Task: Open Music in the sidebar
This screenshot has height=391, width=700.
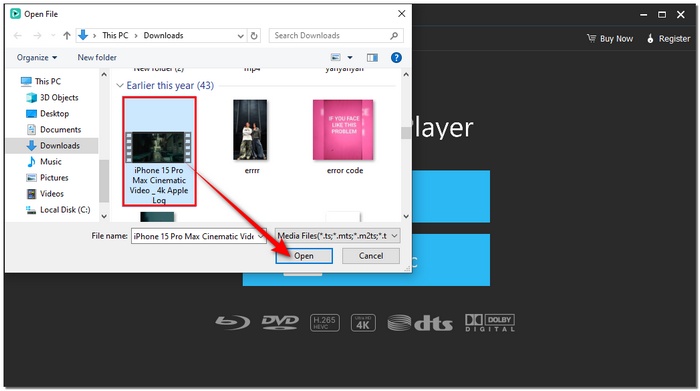Action: click(x=50, y=162)
